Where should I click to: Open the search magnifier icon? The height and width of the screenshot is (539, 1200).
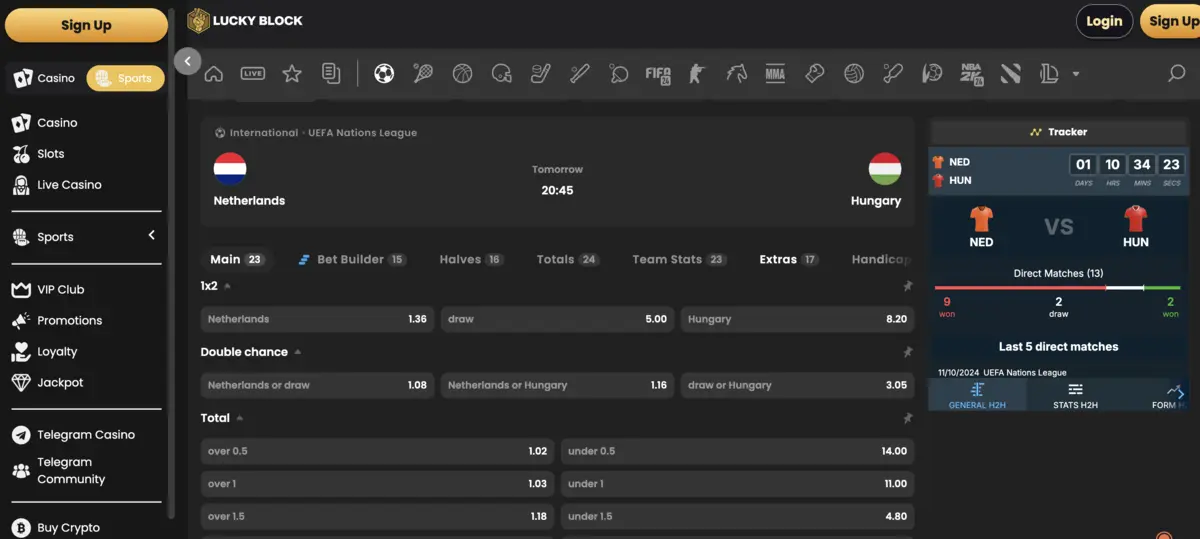[1177, 73]
